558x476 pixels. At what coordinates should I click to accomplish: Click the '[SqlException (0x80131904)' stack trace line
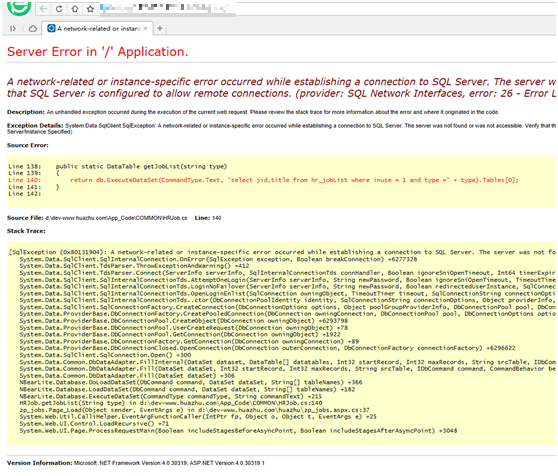[x=282, y=252]
